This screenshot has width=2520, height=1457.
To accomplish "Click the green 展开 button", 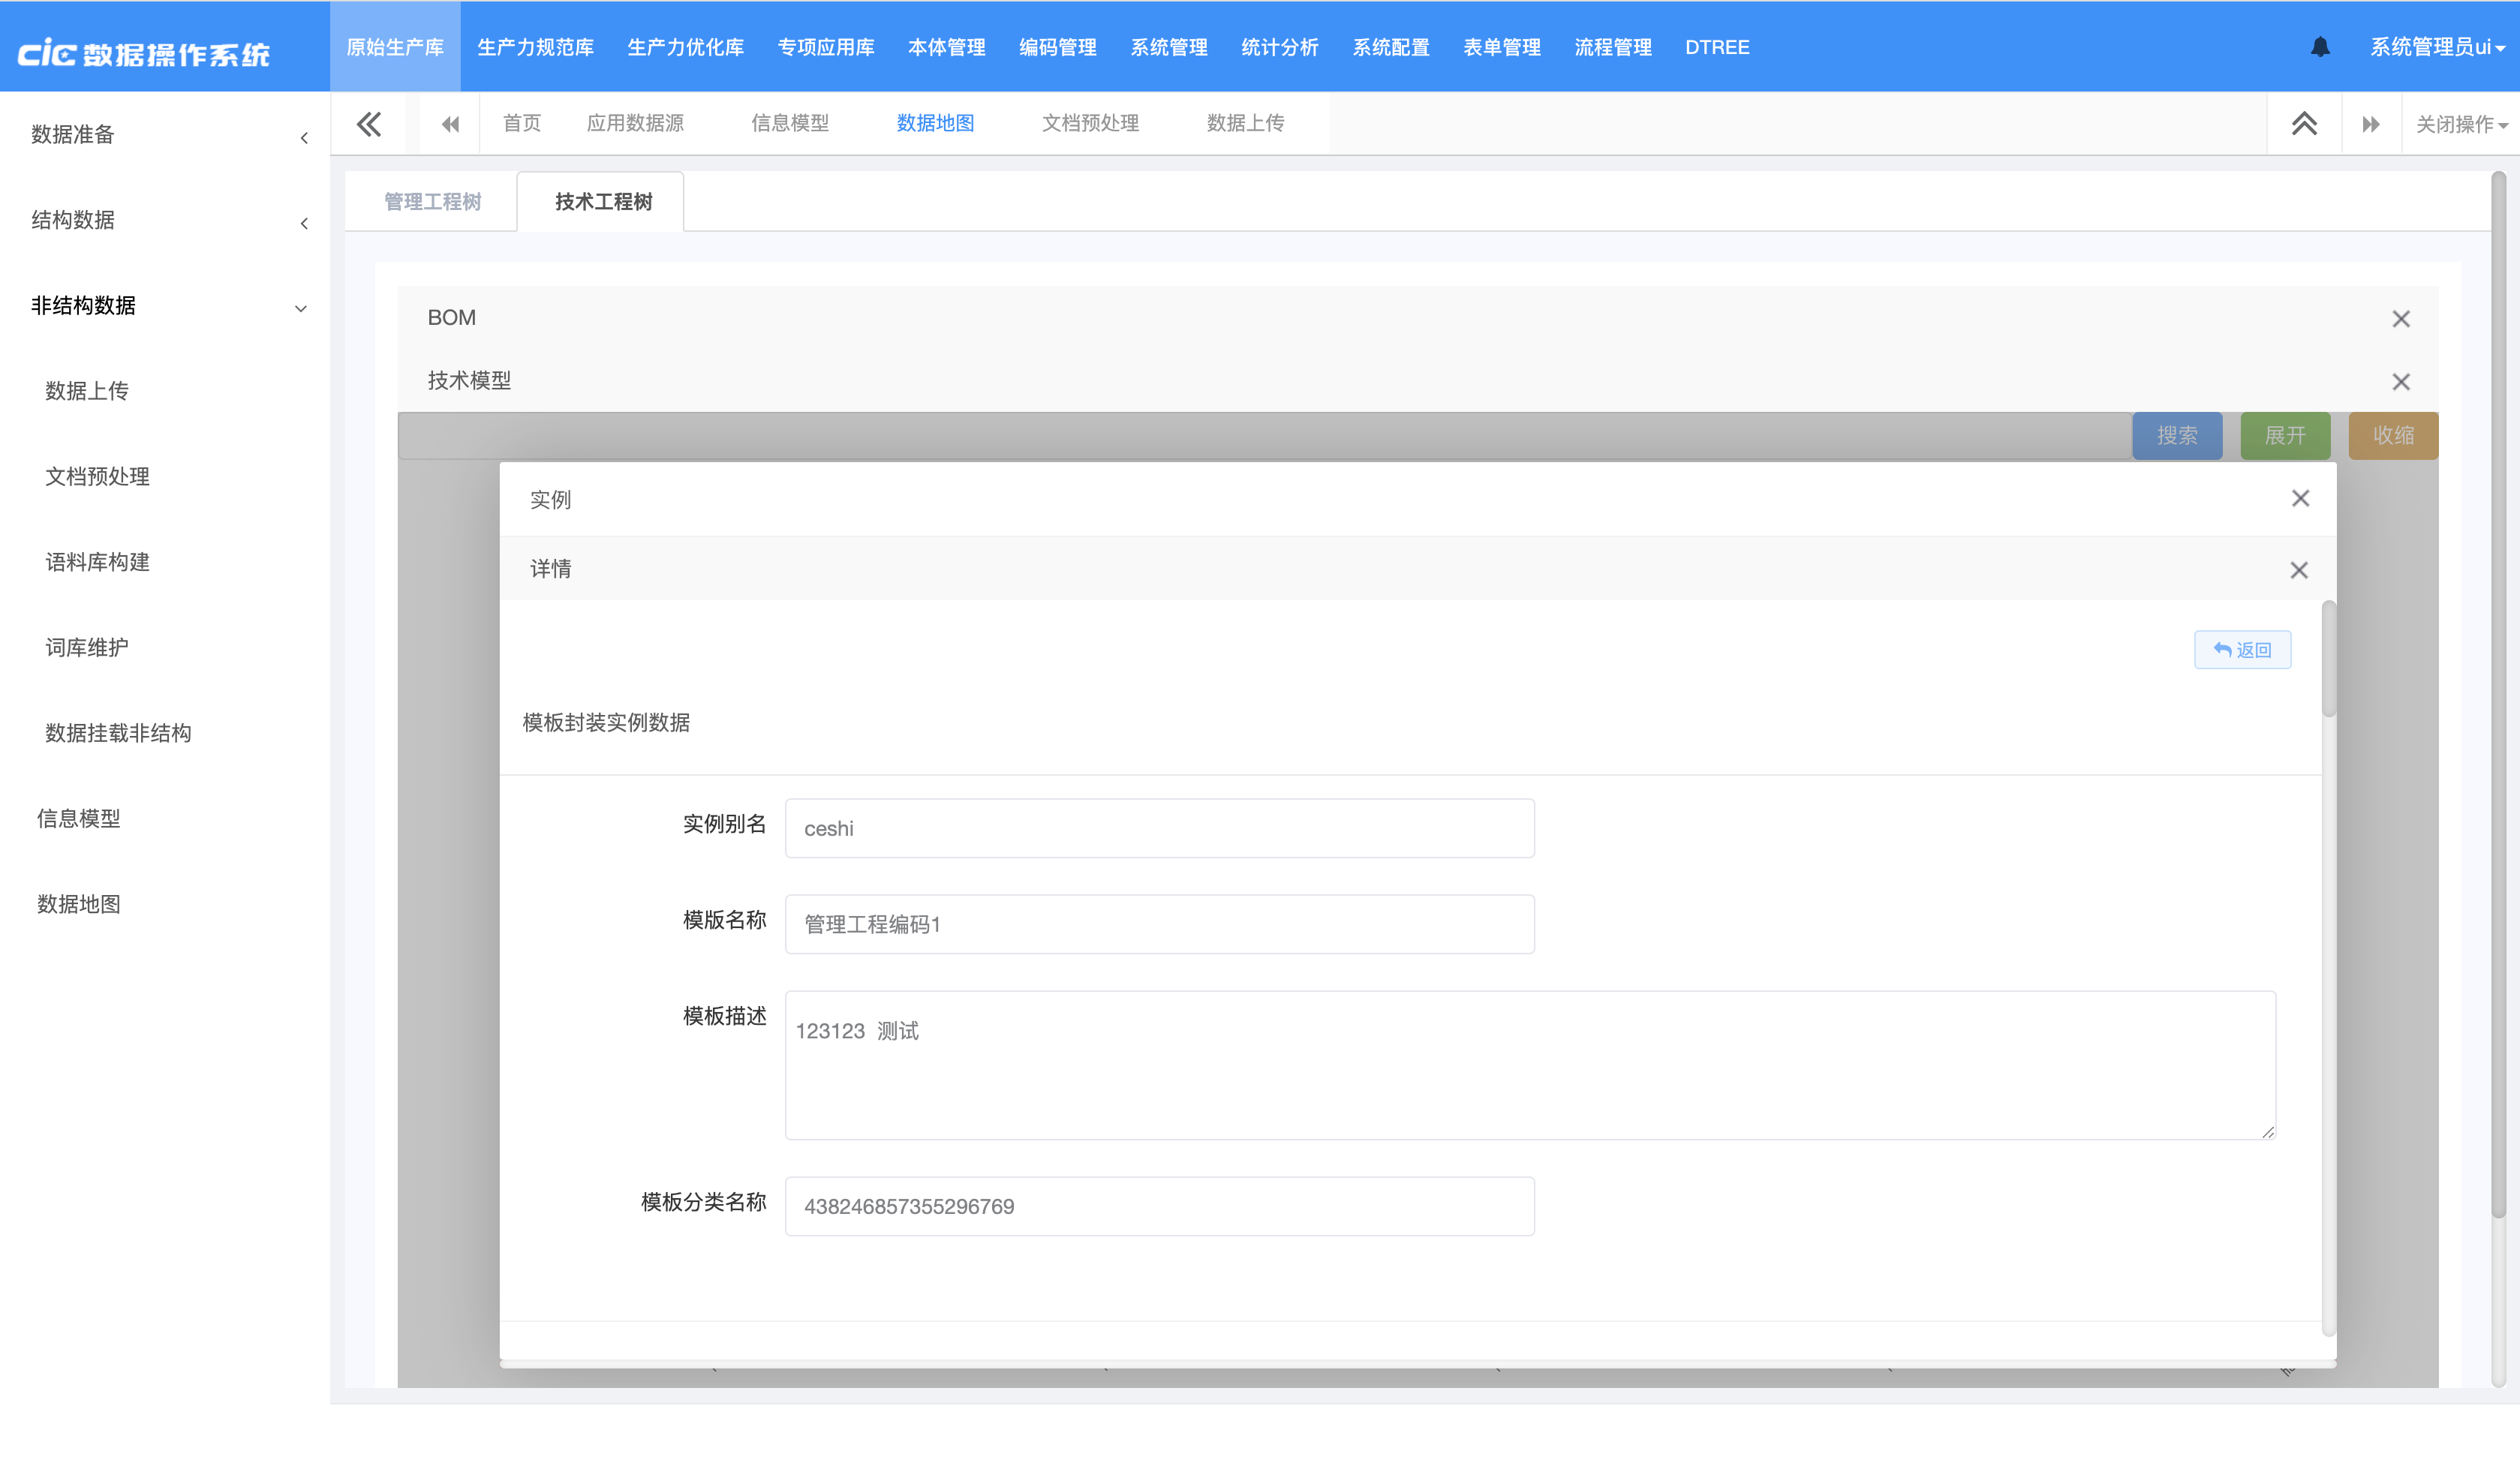I will click(2284, 435).
